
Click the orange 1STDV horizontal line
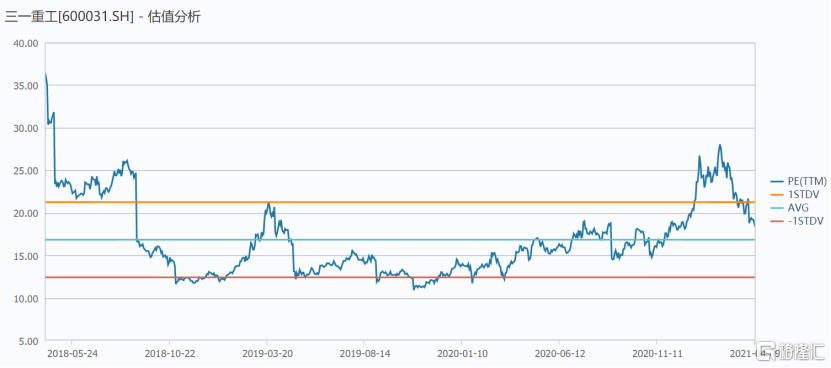click(x=400, y=202)
